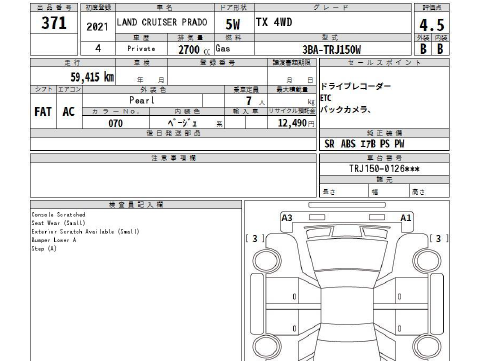Select the mileage 59,415 km
Viewport: 481px width, 361px height.
pyautogui.click(x=92, y=77)
